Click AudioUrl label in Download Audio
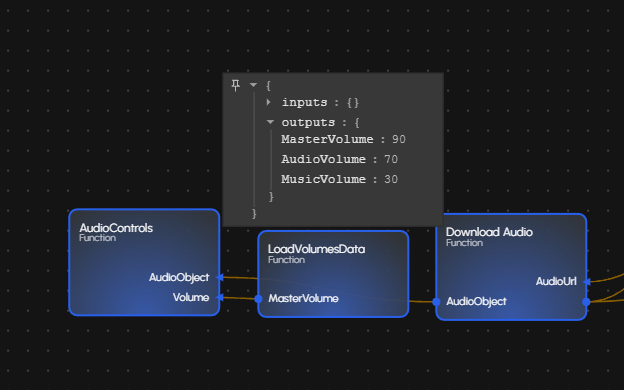 click(556, 281)
